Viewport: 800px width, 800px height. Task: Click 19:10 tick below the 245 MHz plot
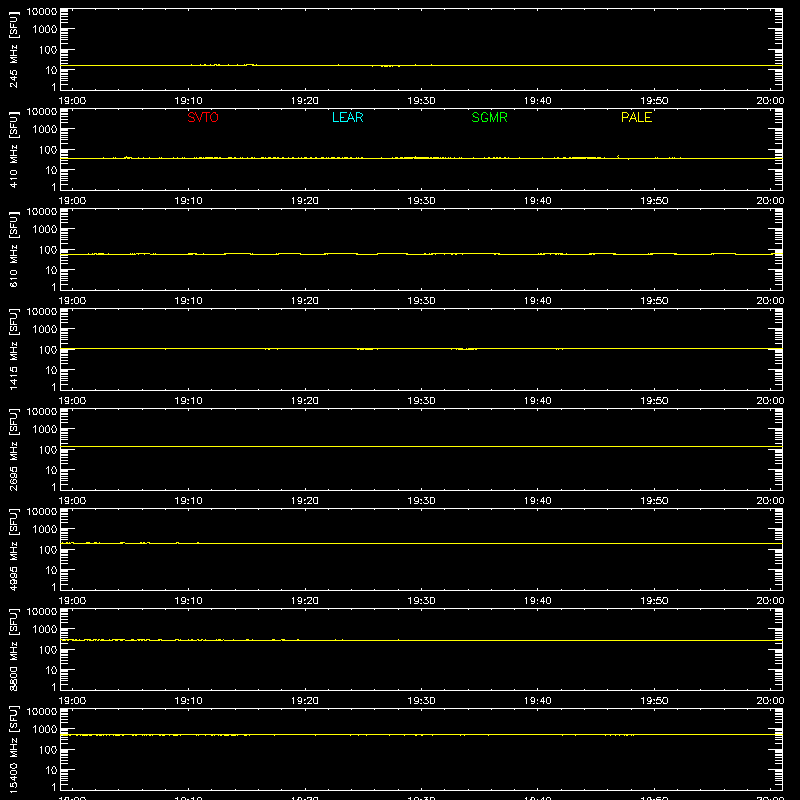188,101
